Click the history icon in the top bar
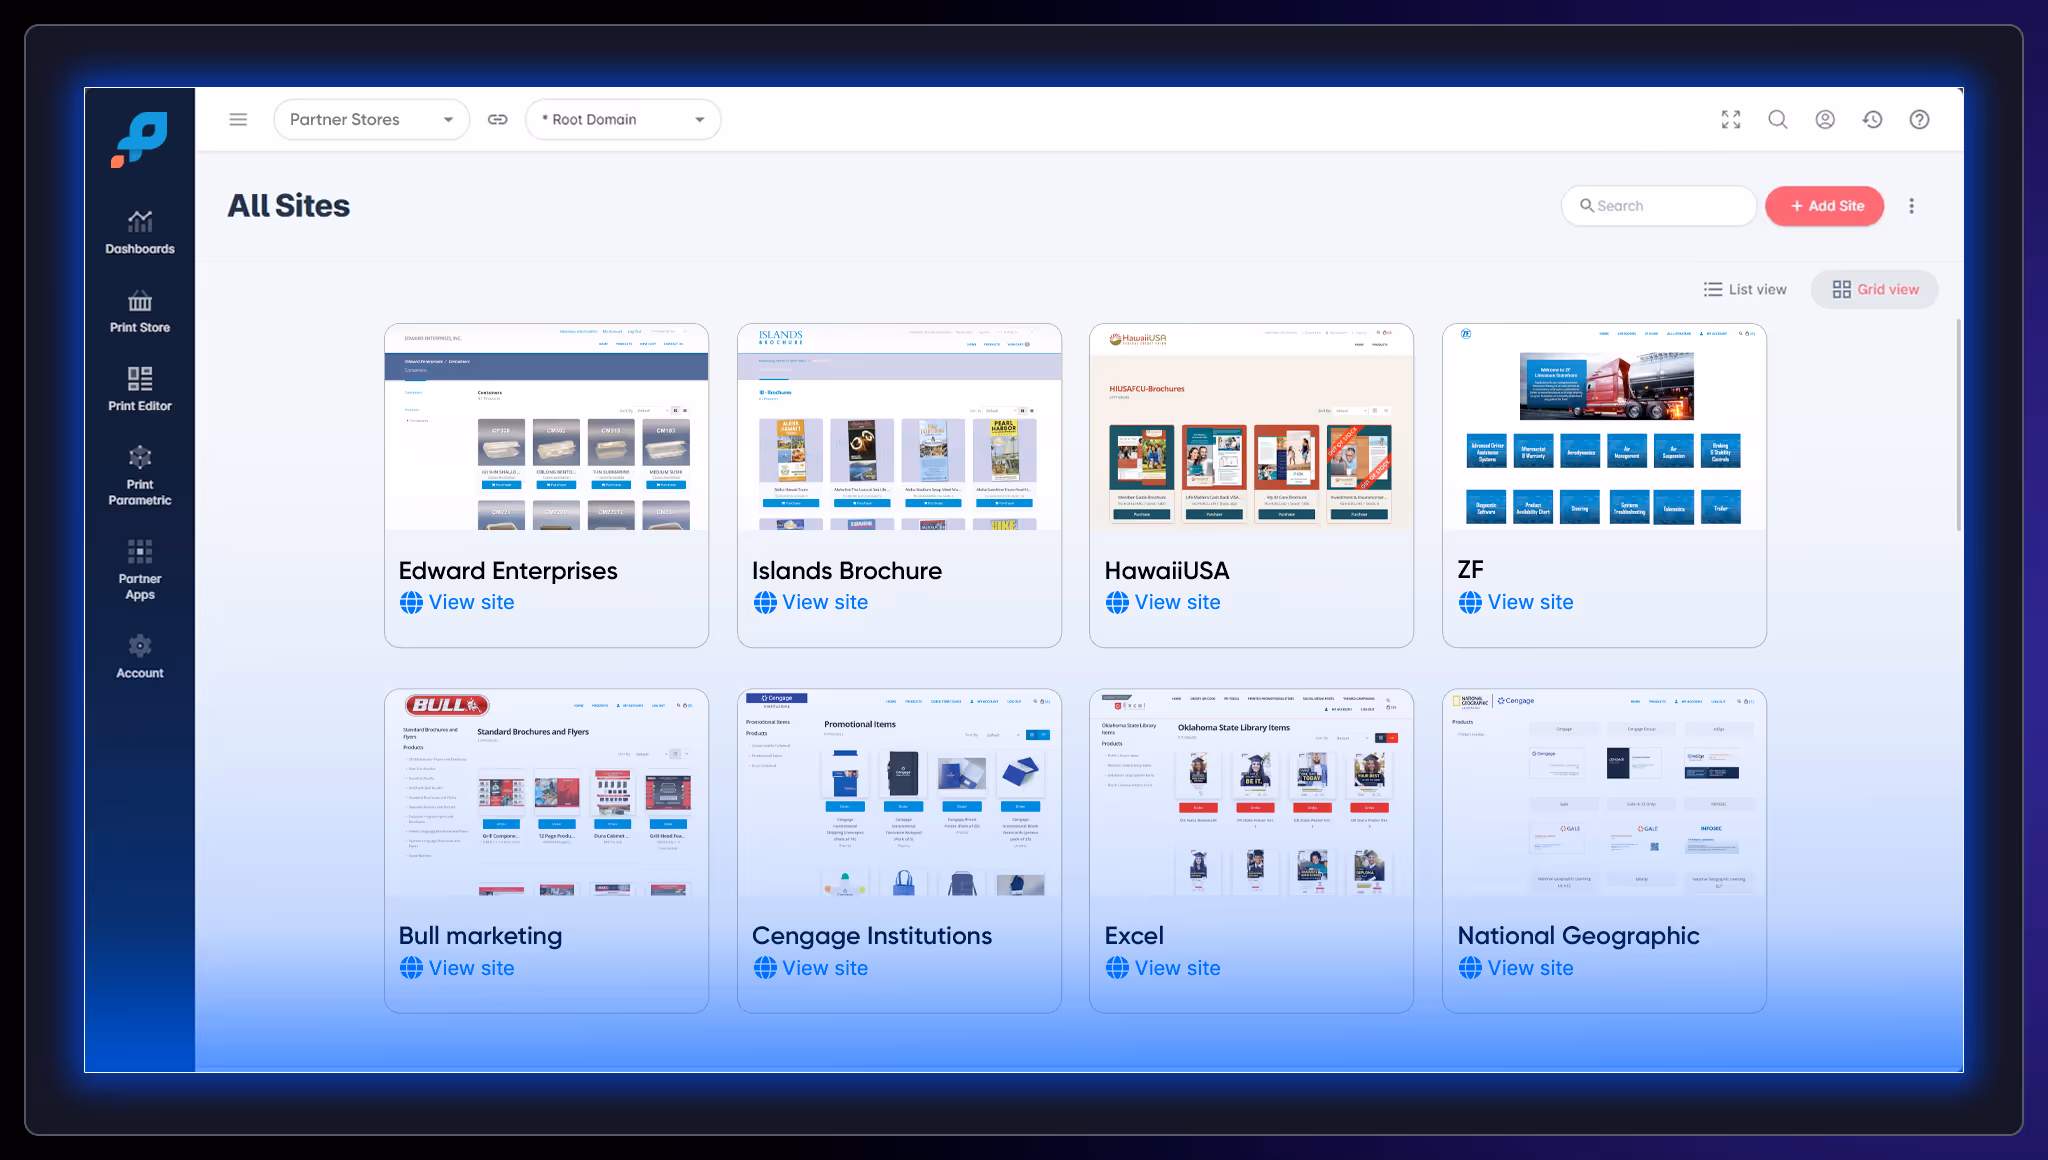 1872,119
